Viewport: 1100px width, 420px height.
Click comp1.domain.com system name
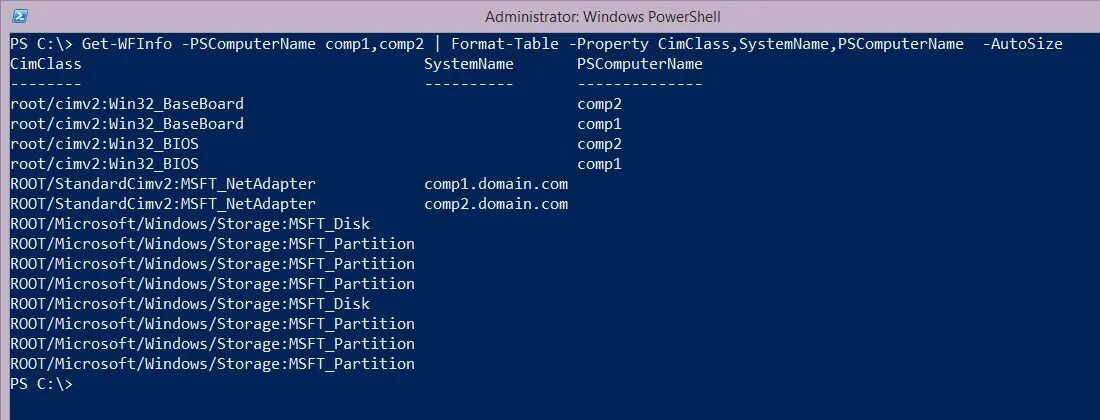[x=496, y=184]
